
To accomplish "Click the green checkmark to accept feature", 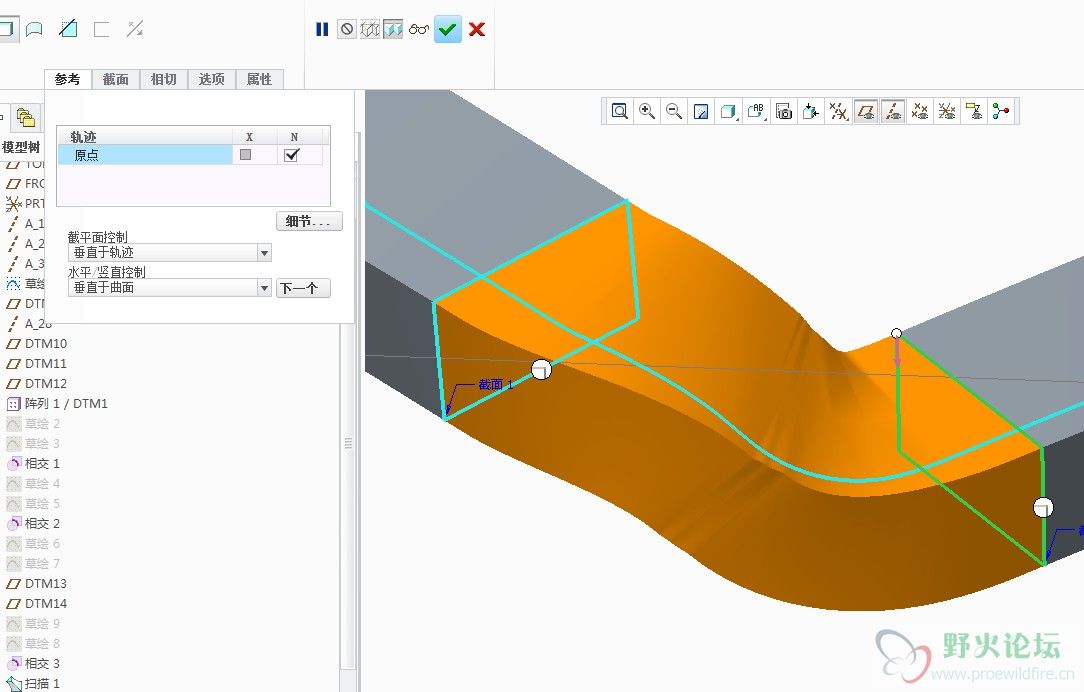I will point(447,29).
